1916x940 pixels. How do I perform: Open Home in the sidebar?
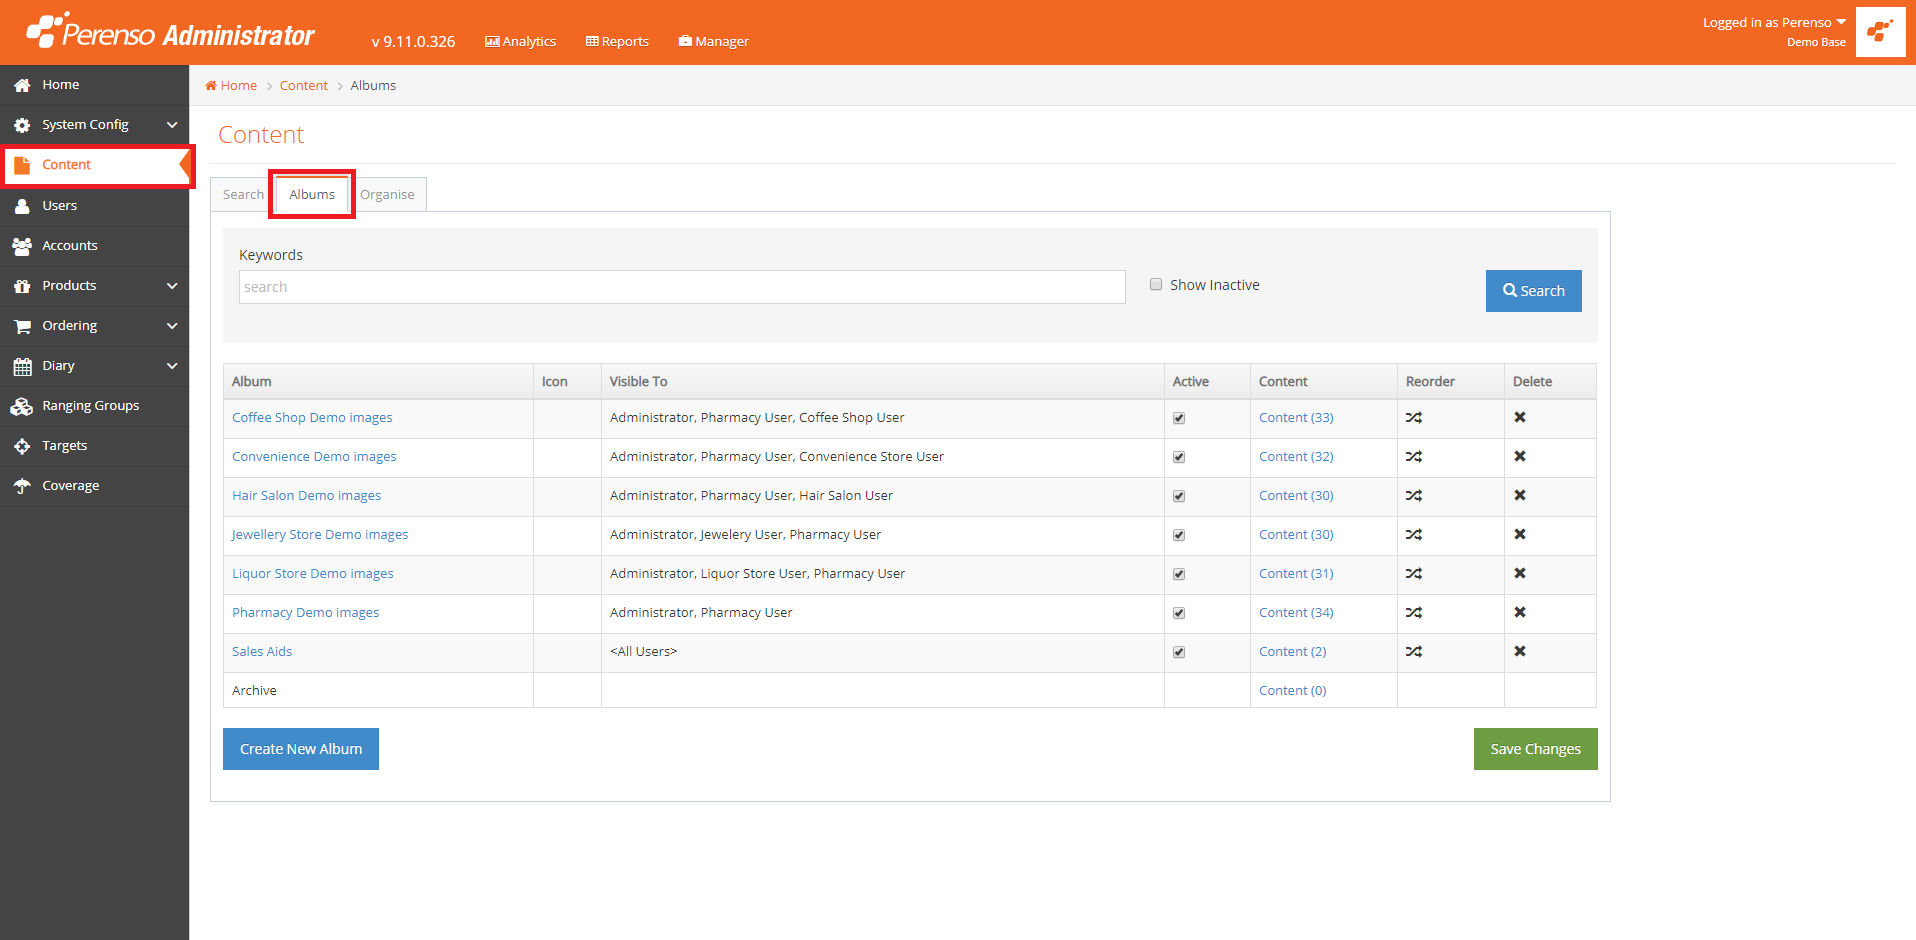(x=94, y=85)
